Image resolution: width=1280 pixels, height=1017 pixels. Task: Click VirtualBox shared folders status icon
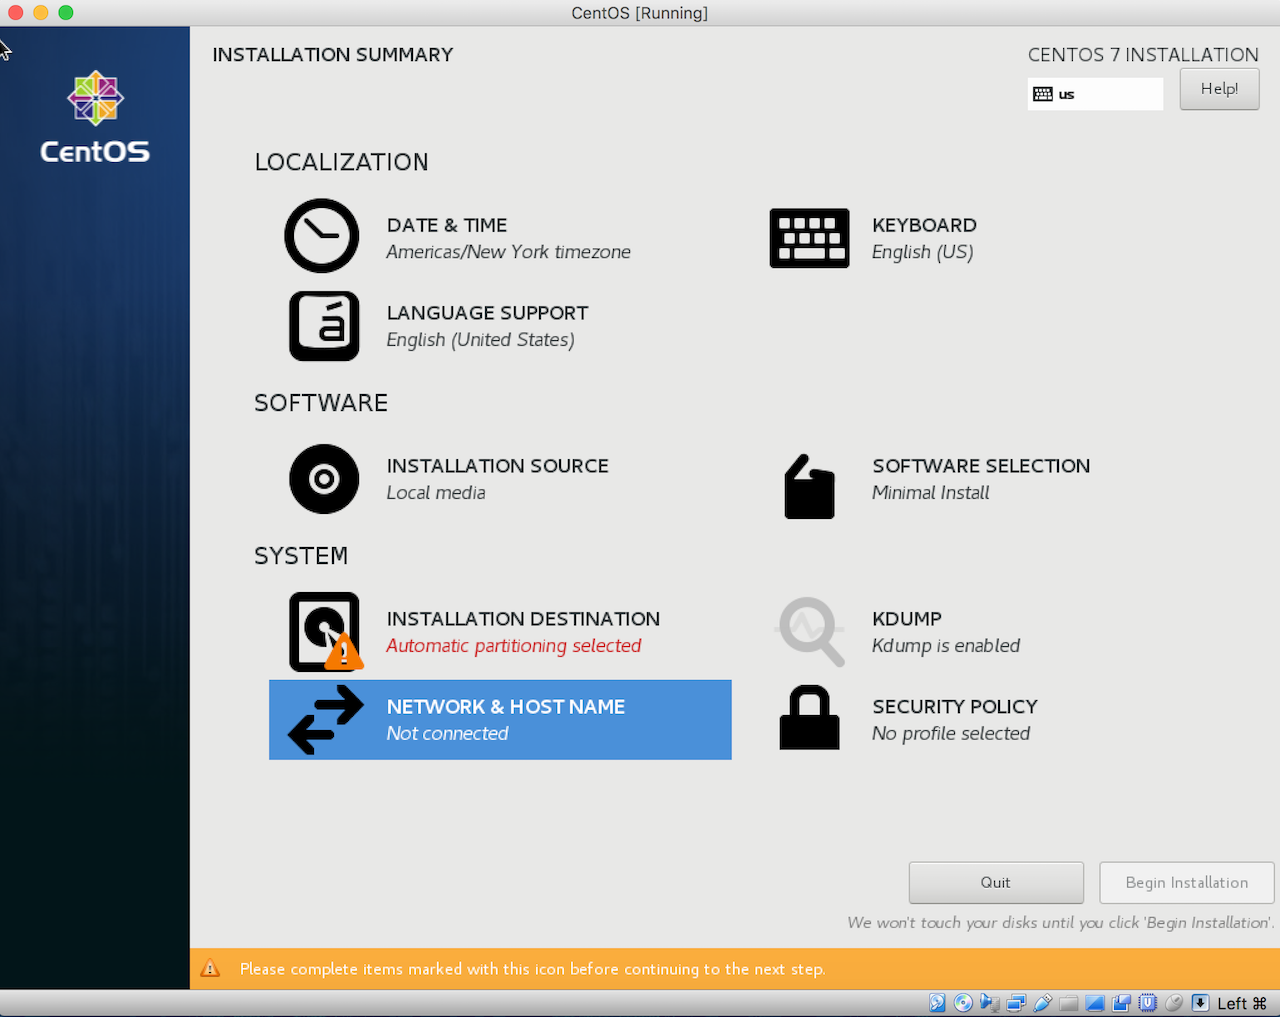click(x=1068, y=1003)
